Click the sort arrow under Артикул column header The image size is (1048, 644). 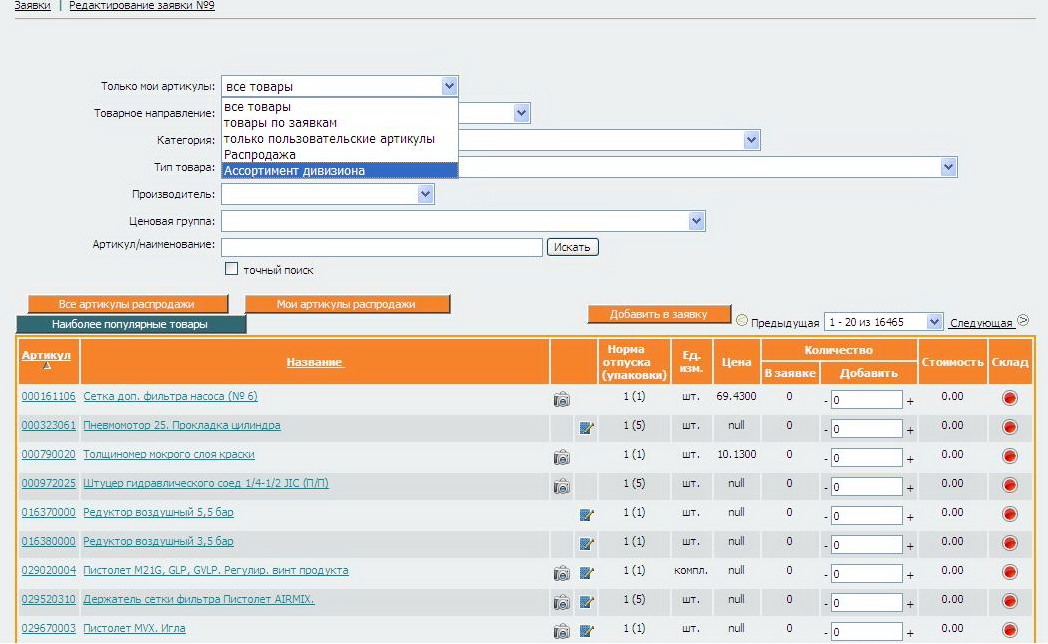coord(46,367)
